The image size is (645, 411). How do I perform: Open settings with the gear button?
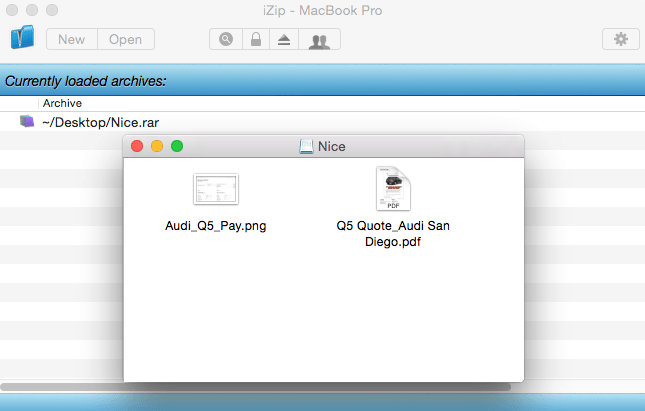(x=621, y=39)
